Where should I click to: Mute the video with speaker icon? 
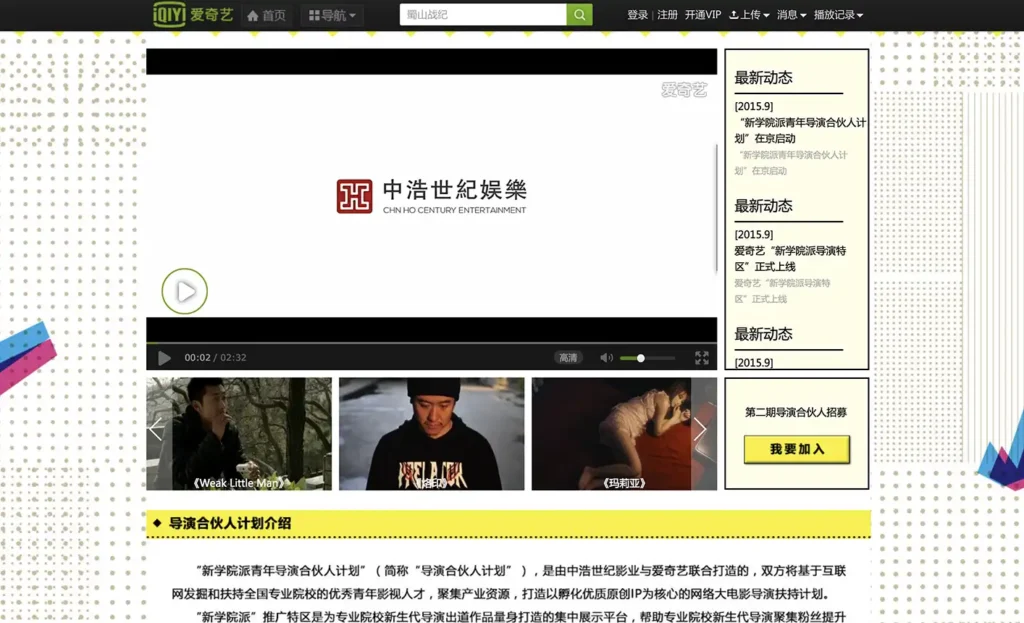(x=606, y=358)
